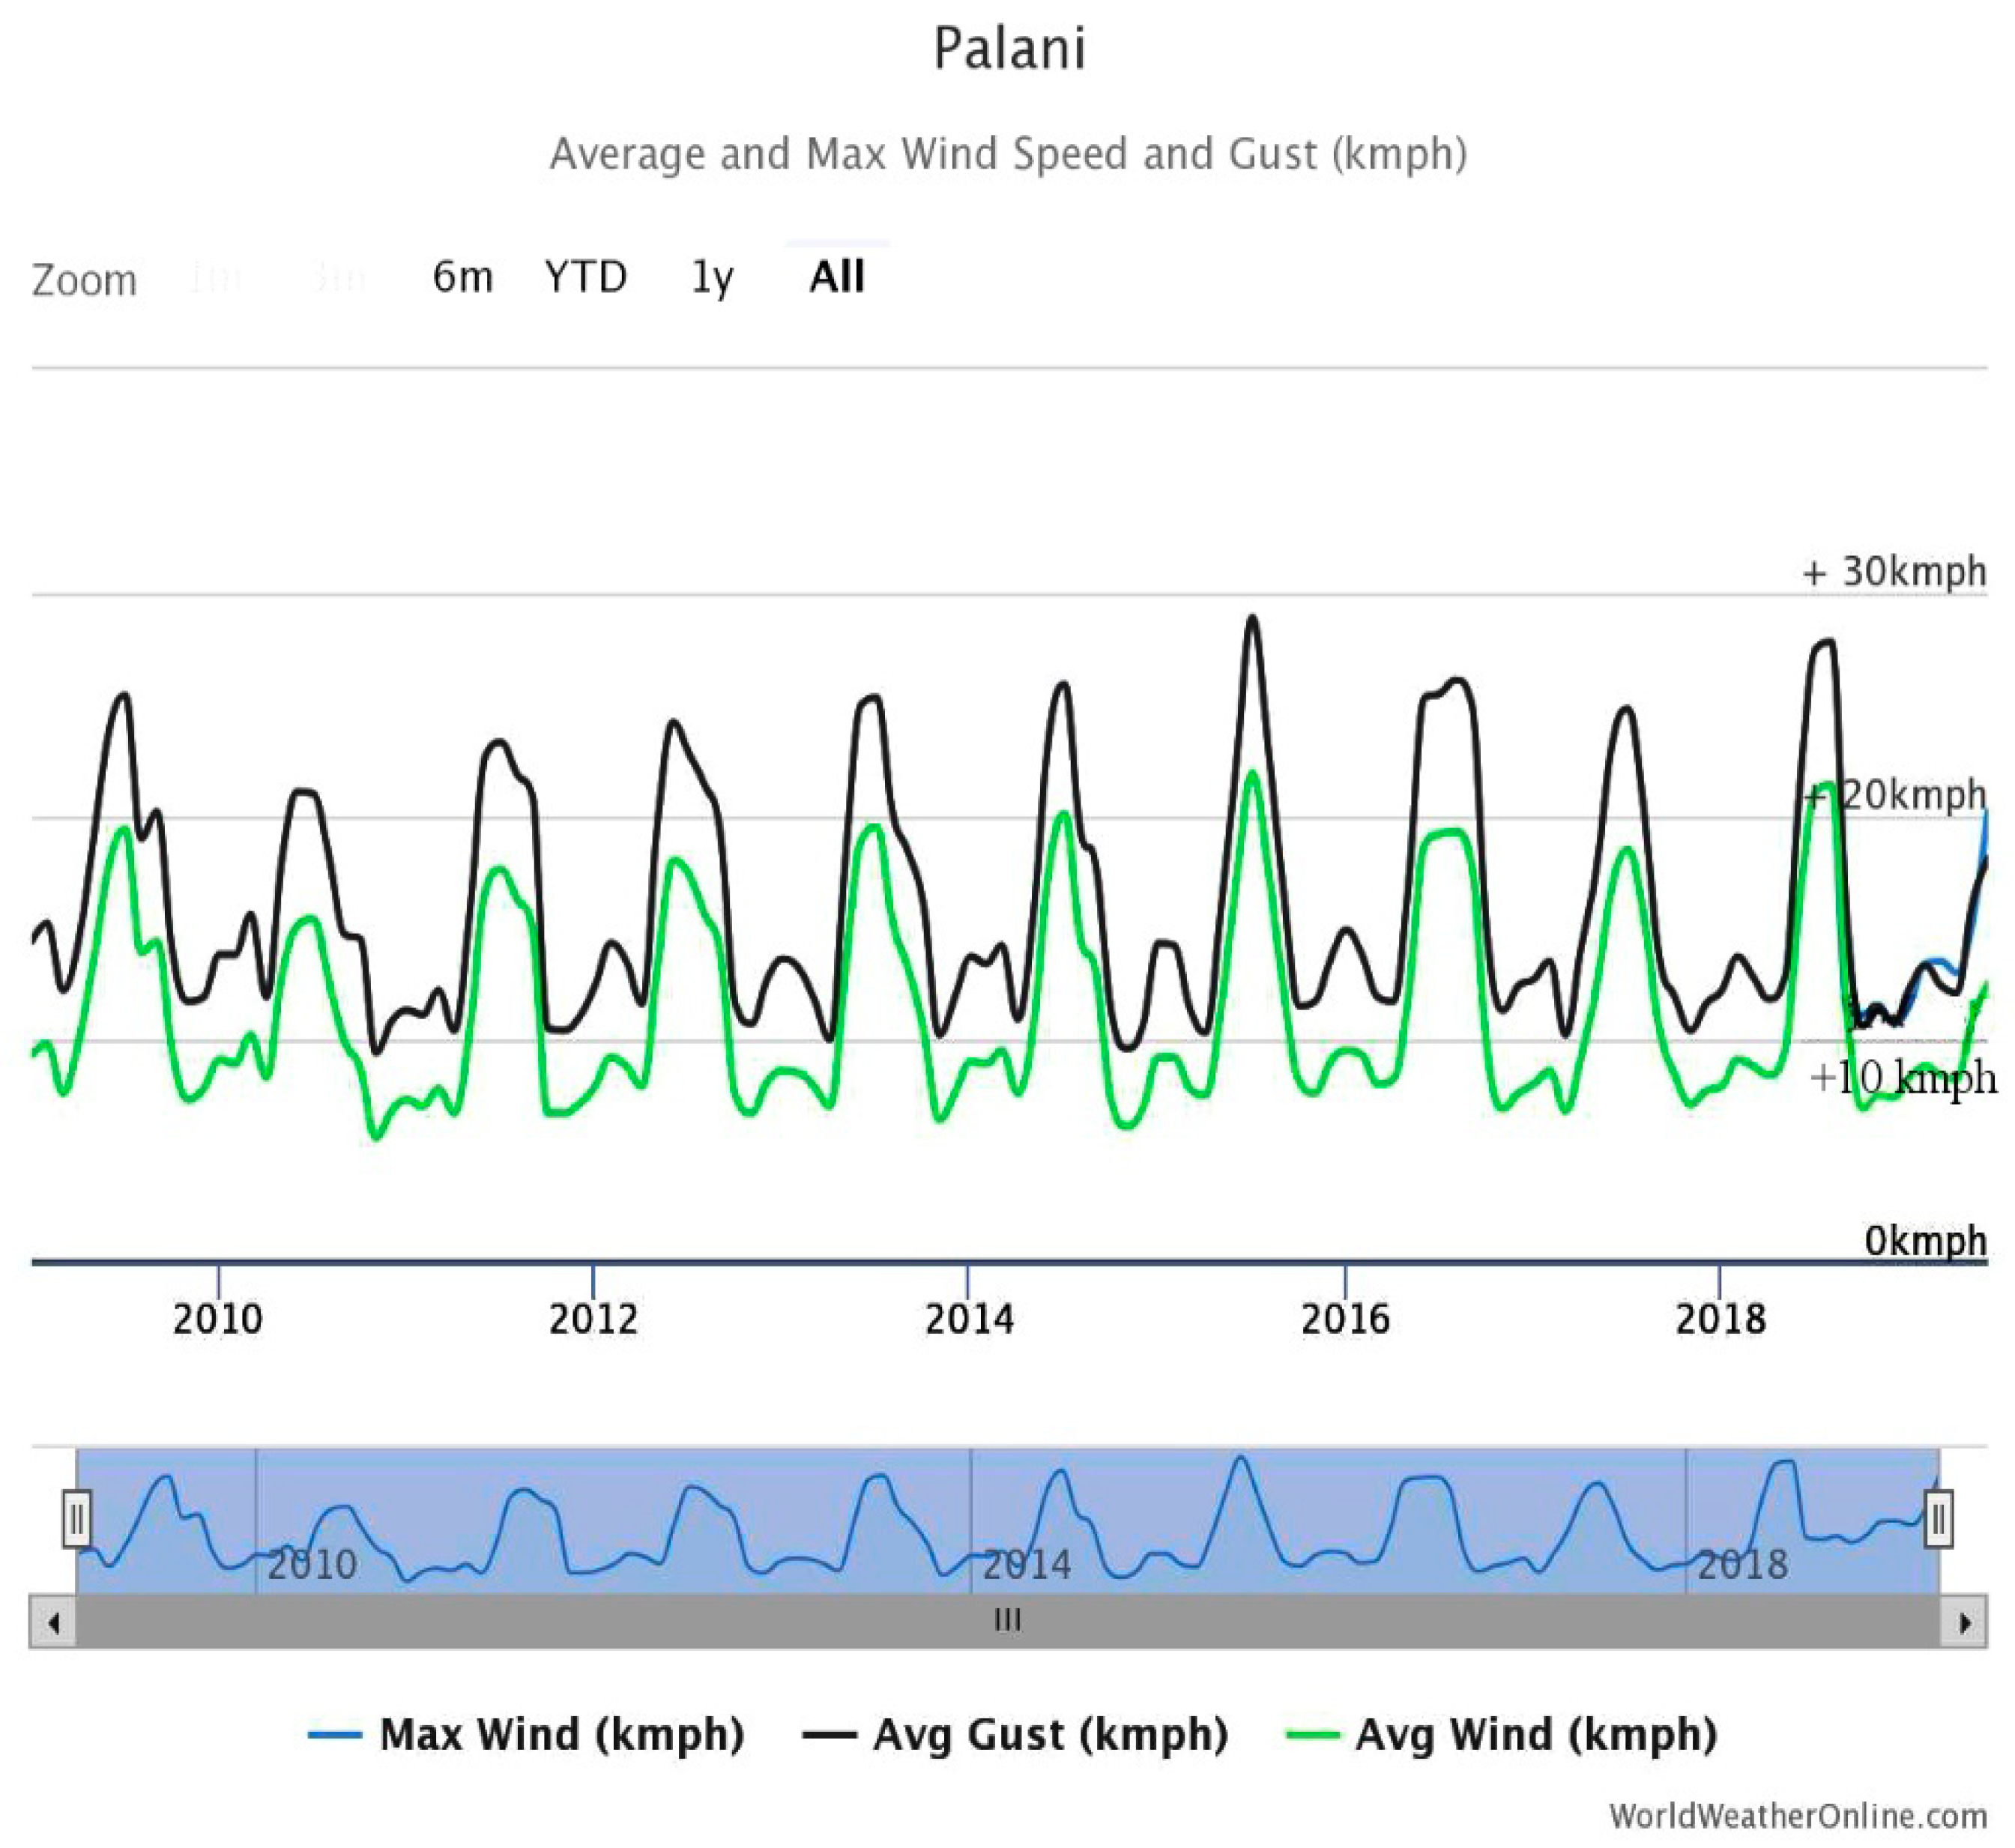Click the right navigator scroll arrow

click(1963, 1622)
